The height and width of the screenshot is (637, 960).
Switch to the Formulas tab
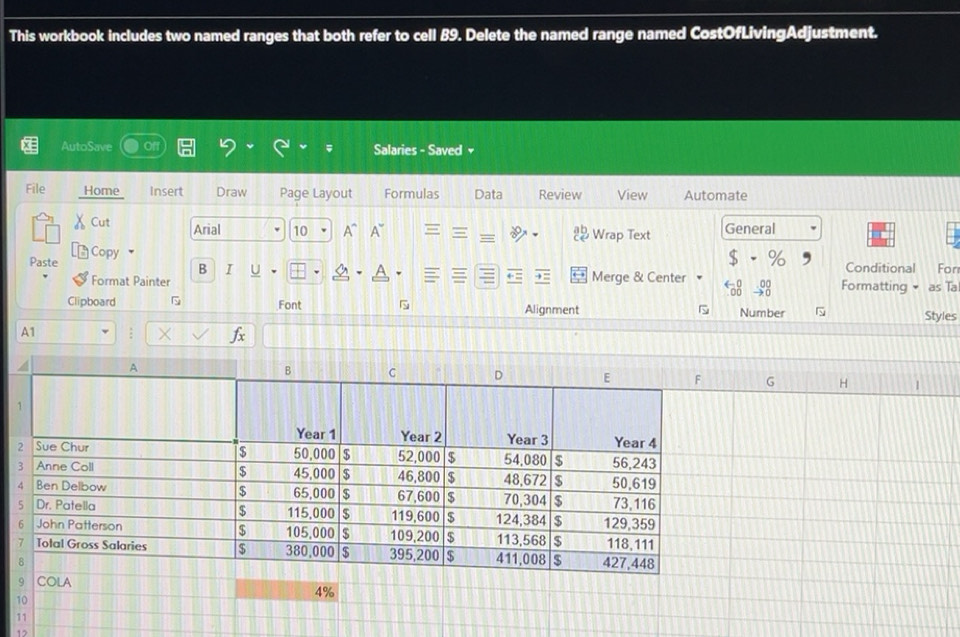[x=411, y=194]
